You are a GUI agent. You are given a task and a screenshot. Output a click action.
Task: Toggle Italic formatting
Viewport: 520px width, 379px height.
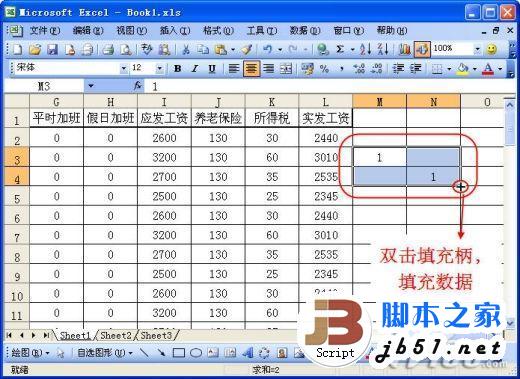pyautogui.click(x=195, y=69)
